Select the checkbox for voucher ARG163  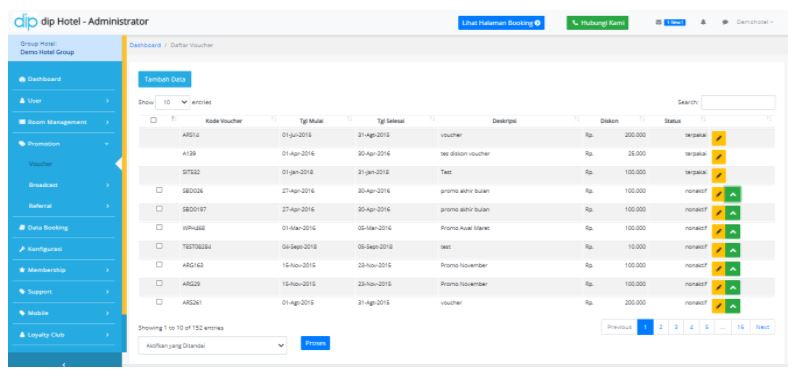[x=159, y=264]
